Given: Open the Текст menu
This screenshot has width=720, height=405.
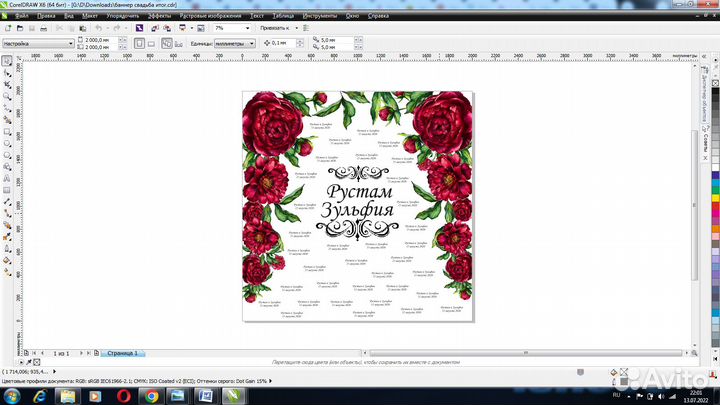Looking at the screenshot, I should coord(258,17).
